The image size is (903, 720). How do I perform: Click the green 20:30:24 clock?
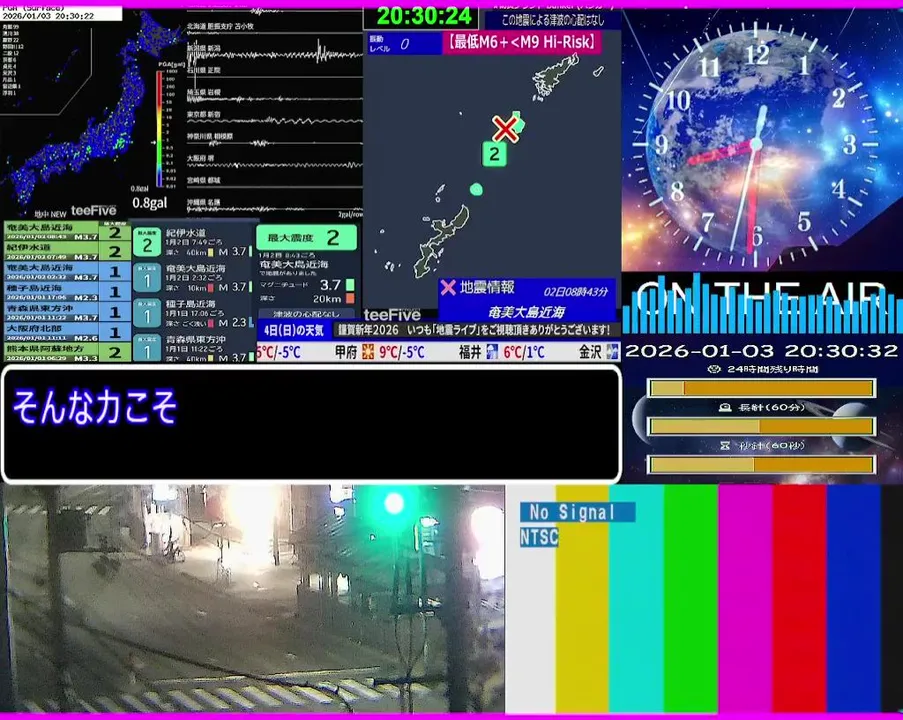tap(424, 16)
